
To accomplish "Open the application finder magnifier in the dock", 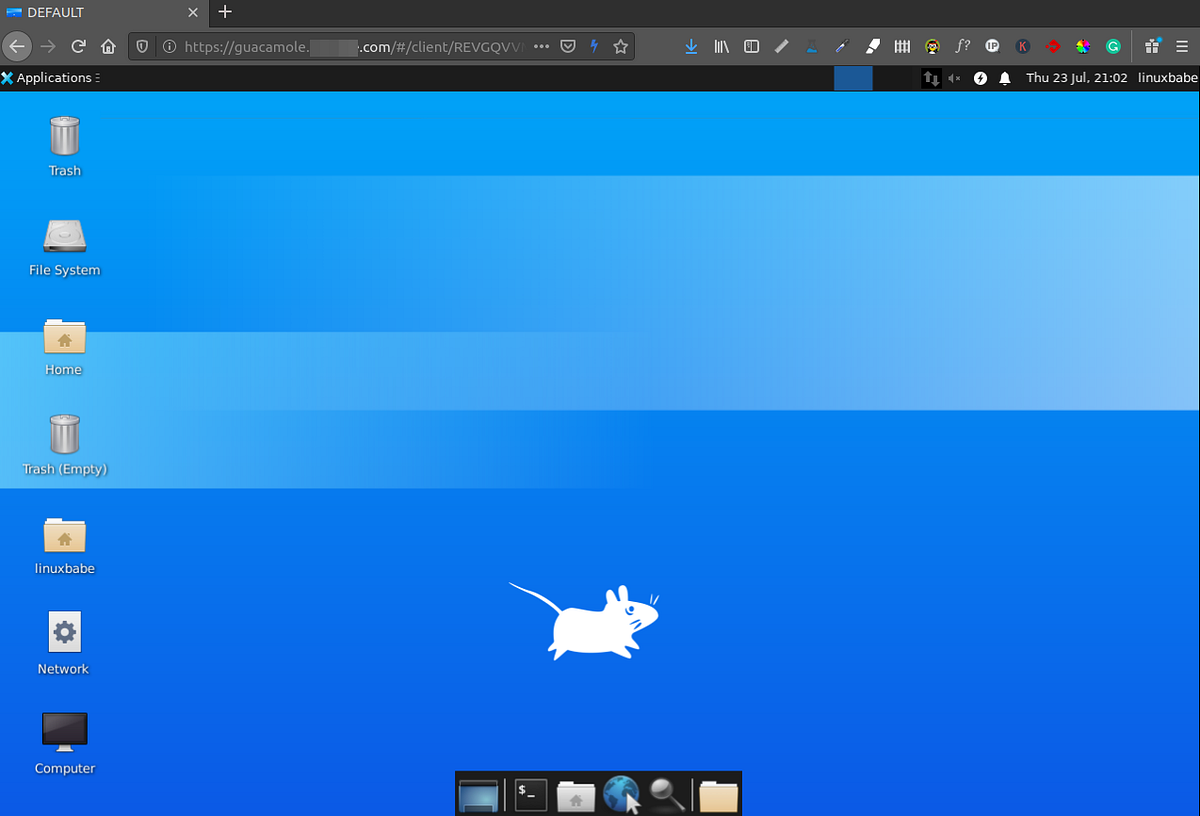I will tap(668, 793).
